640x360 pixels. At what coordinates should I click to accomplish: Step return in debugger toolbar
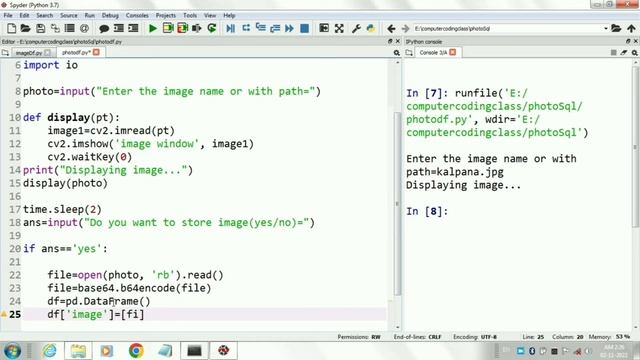click(275, 28)
